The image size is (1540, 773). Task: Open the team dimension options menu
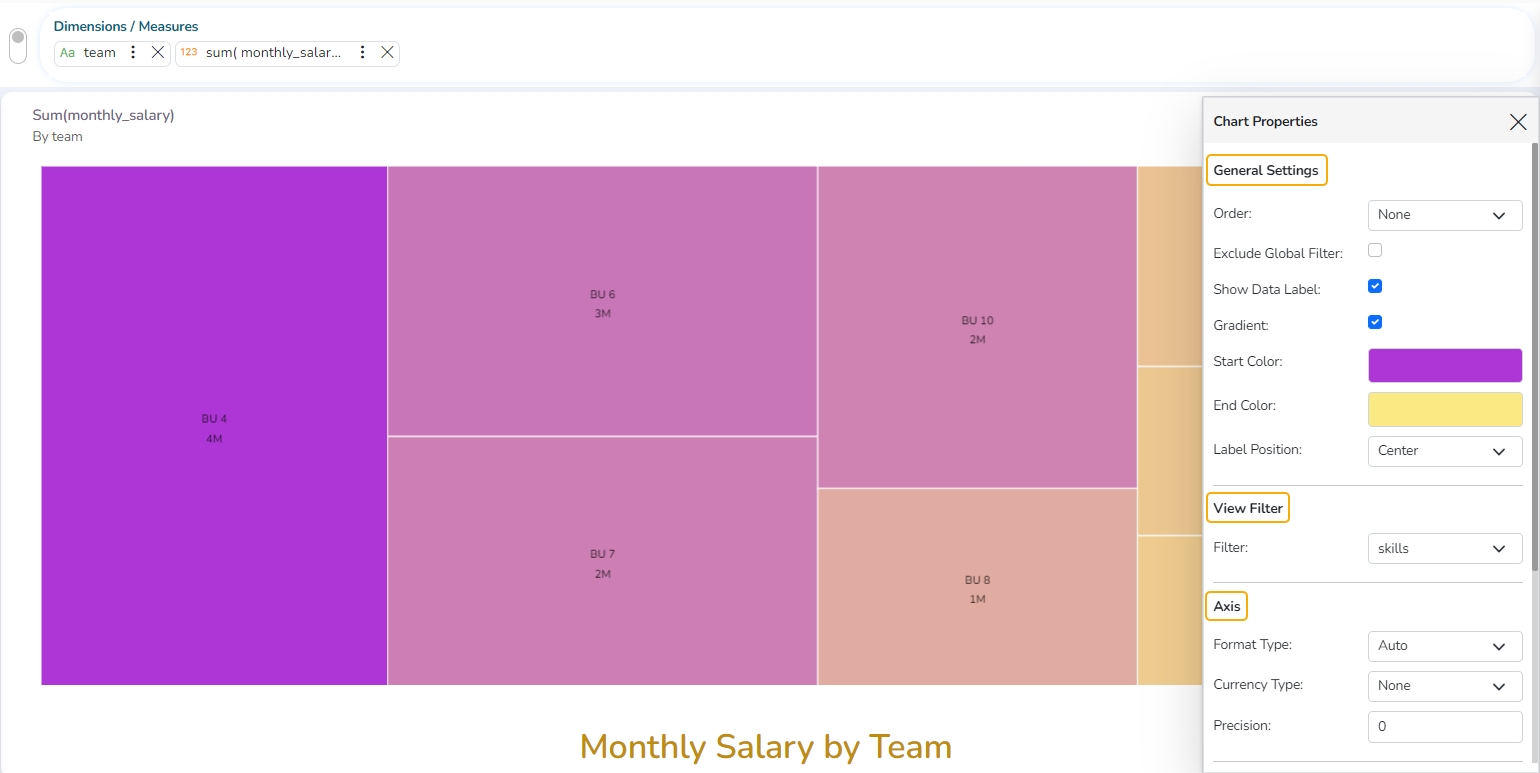pos(134,53)
